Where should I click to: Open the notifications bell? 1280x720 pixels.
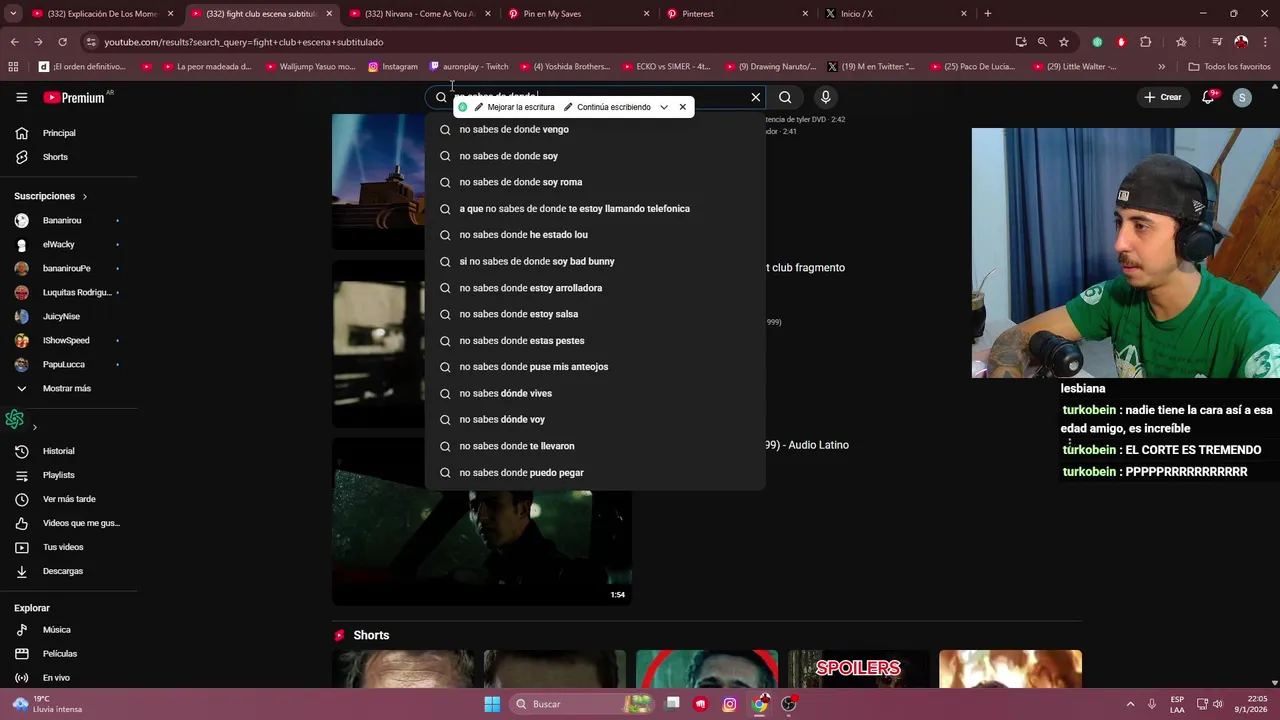pyautogui.click(x=1208, y=97)
